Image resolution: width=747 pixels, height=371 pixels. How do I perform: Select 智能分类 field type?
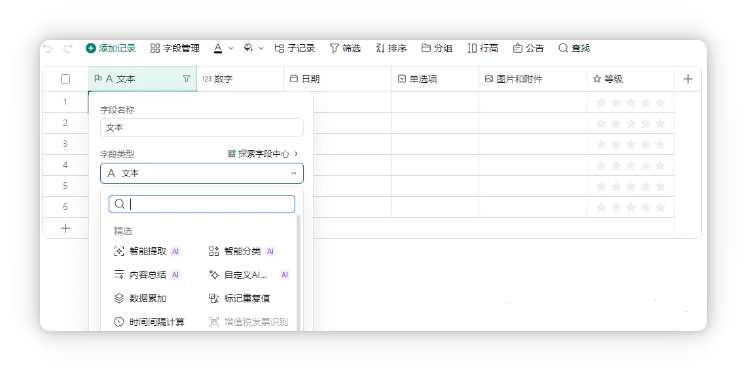point(242,251)
